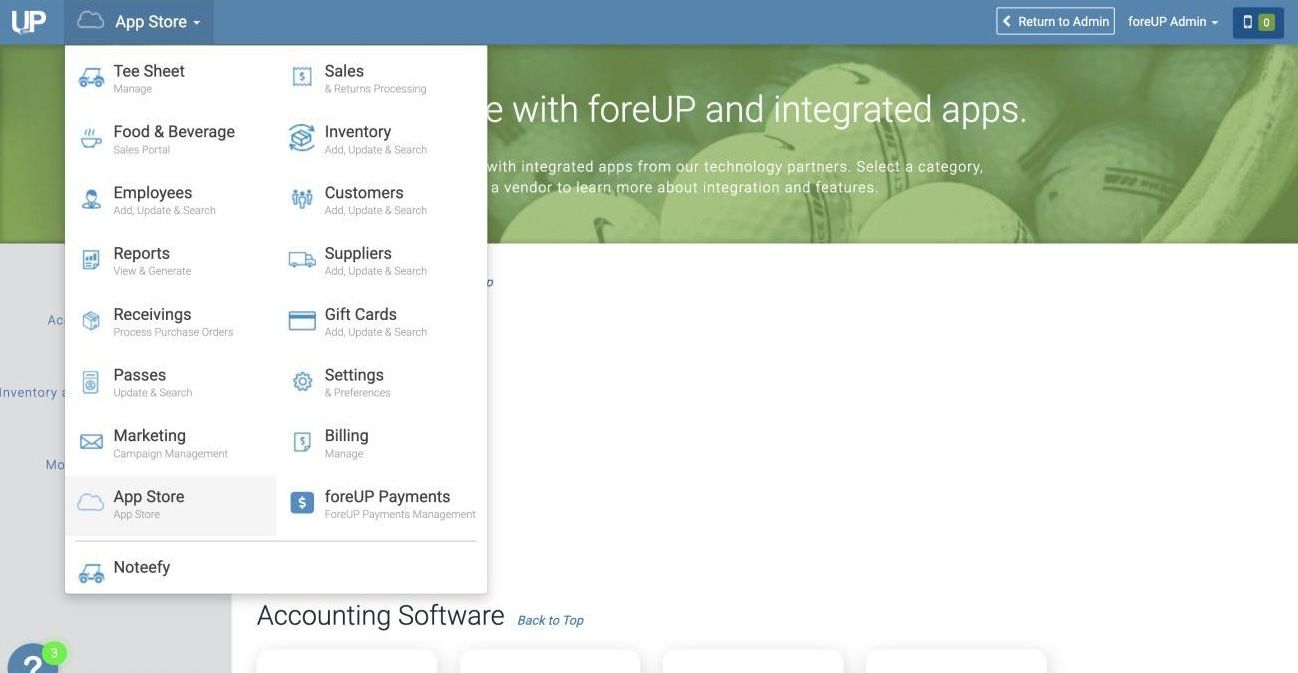Click the mobile device counter button
Screen dimensions: 1298x673
pos(1258,22)
